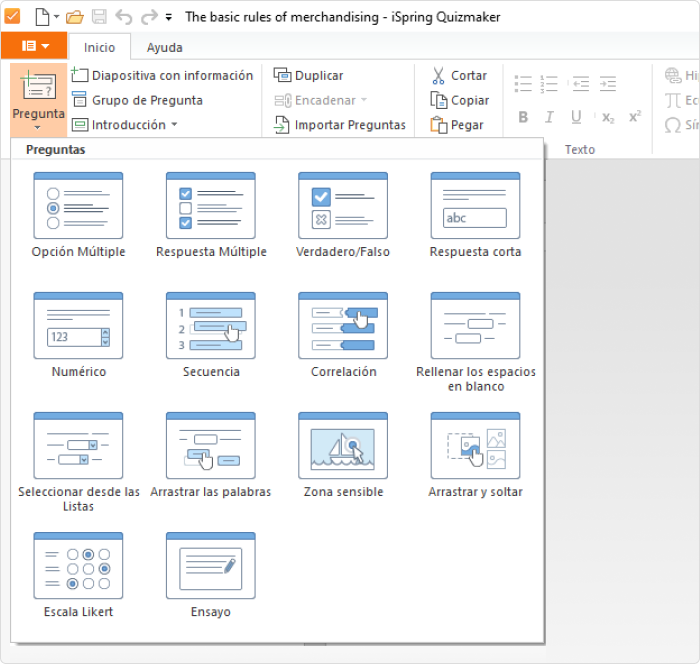This screenshot has width=700, height=664.
Task: Toggle bullet list formatting
Action: click(x=523, y=84)
